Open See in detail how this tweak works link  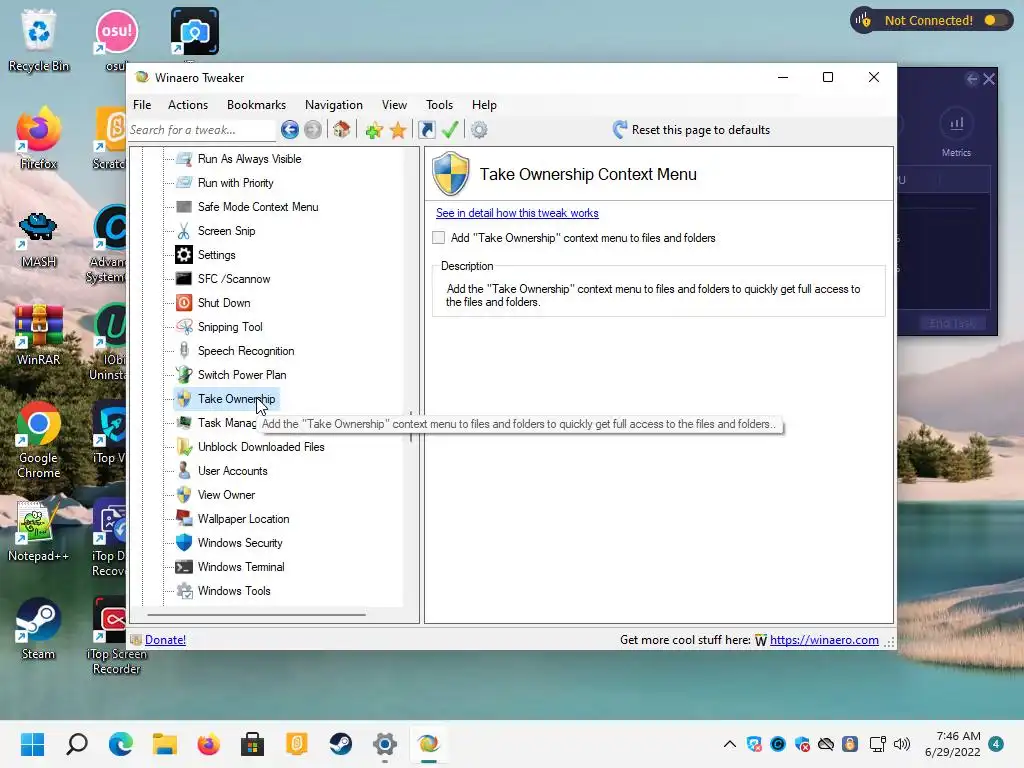pos(517,213)
